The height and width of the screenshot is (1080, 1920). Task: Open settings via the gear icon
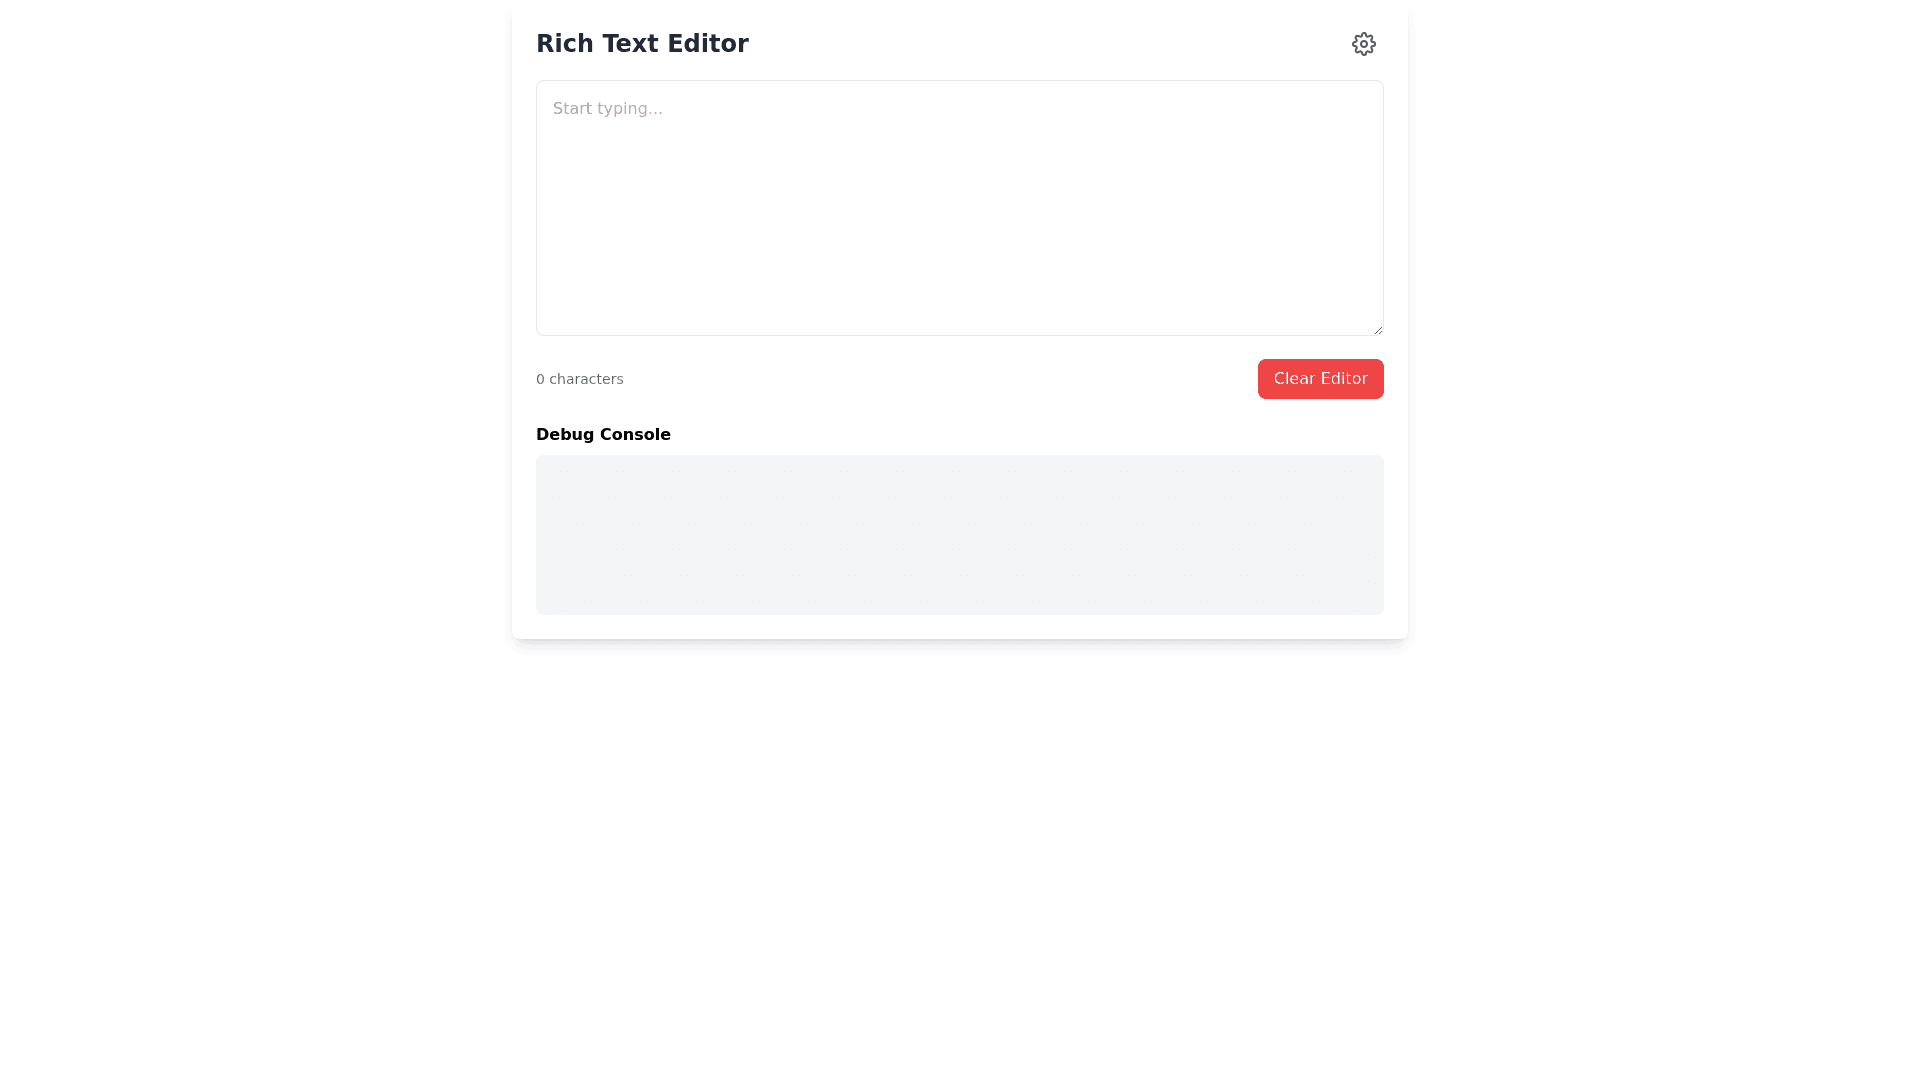pyautogui.click(x=1363, y=44)
